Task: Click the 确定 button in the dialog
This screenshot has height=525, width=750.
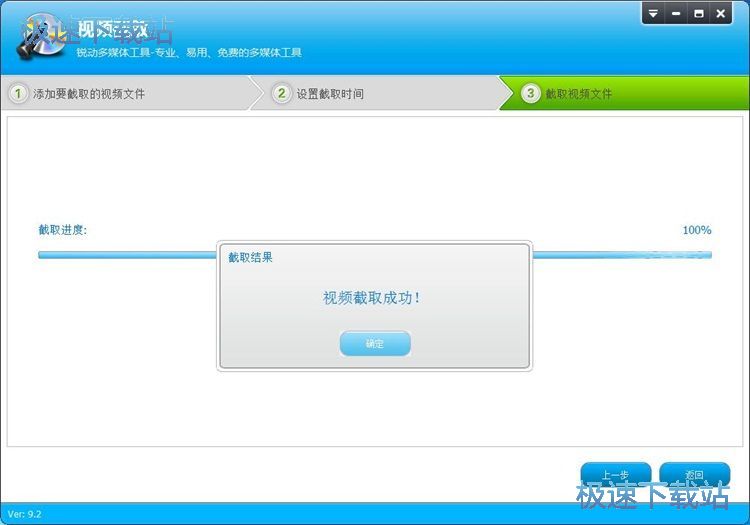Action: [375, 343]
